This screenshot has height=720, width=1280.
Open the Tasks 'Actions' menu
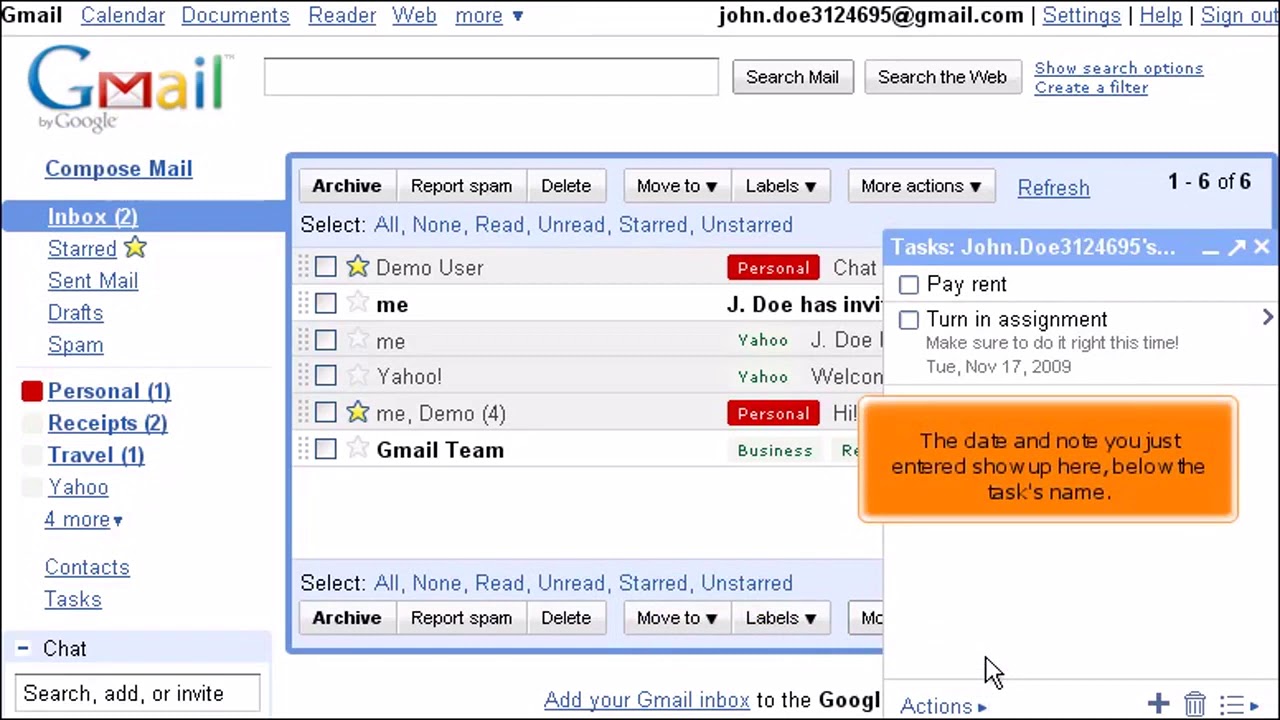point(943,706)
